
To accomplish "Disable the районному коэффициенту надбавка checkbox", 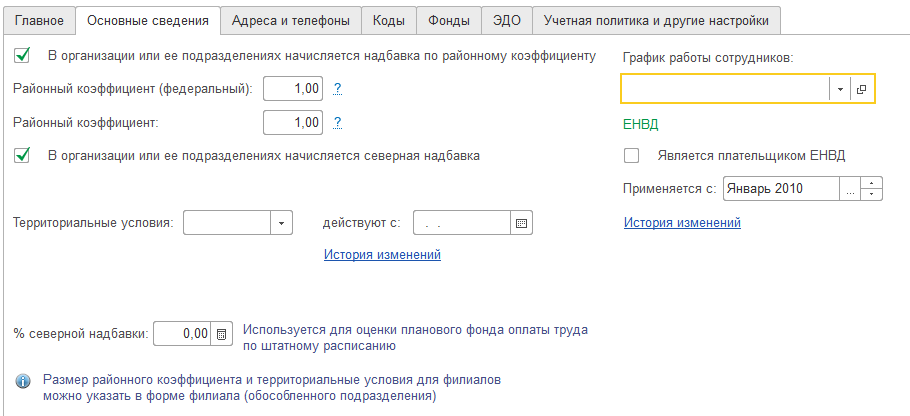I will pos(23,56).
